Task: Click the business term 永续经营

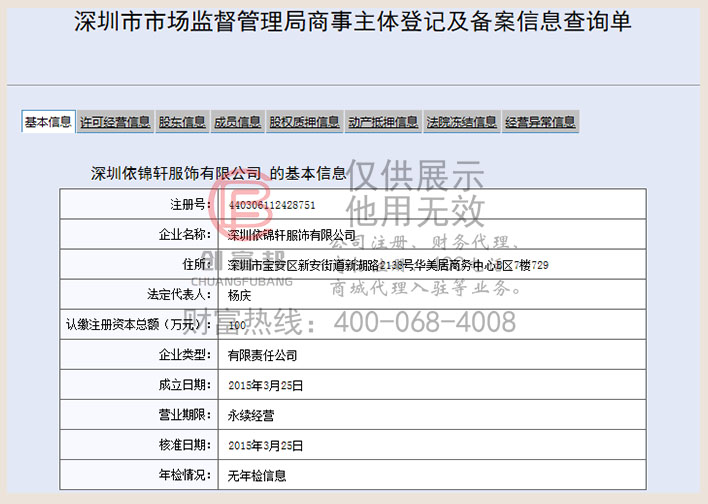Action: point(251,415)
